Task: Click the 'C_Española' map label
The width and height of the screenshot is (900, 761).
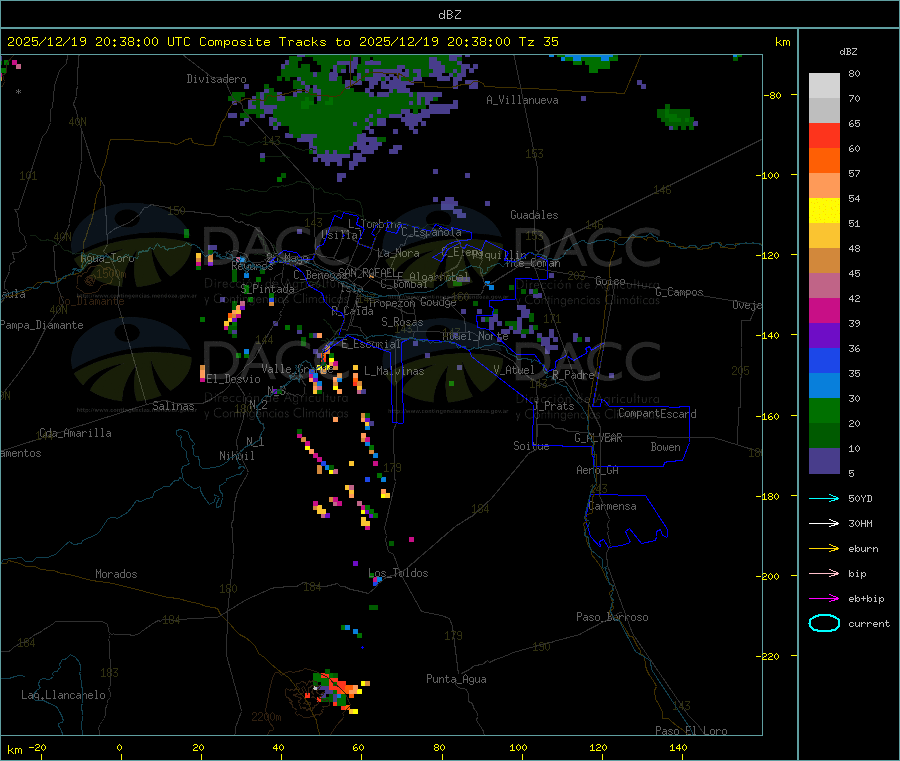Action: click(431, 232)
